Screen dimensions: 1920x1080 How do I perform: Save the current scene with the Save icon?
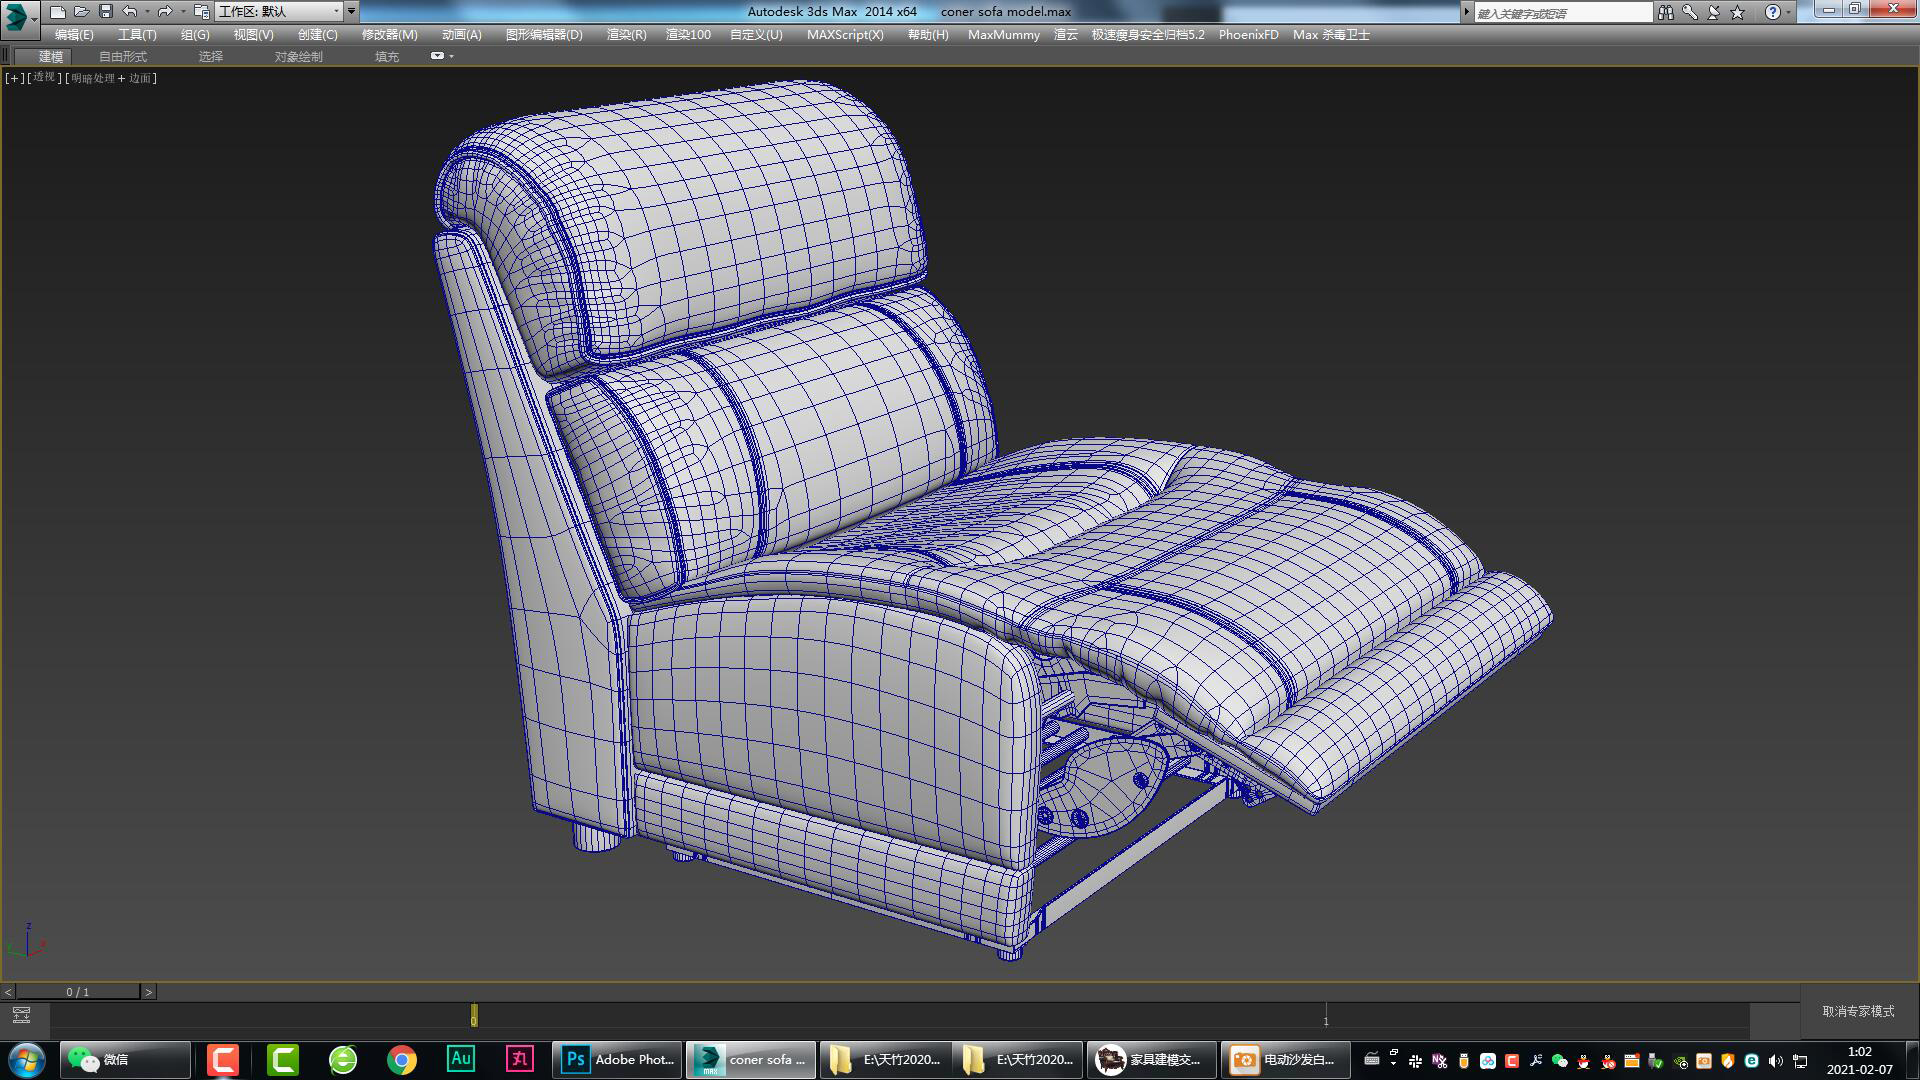click(x=106, y=11)
